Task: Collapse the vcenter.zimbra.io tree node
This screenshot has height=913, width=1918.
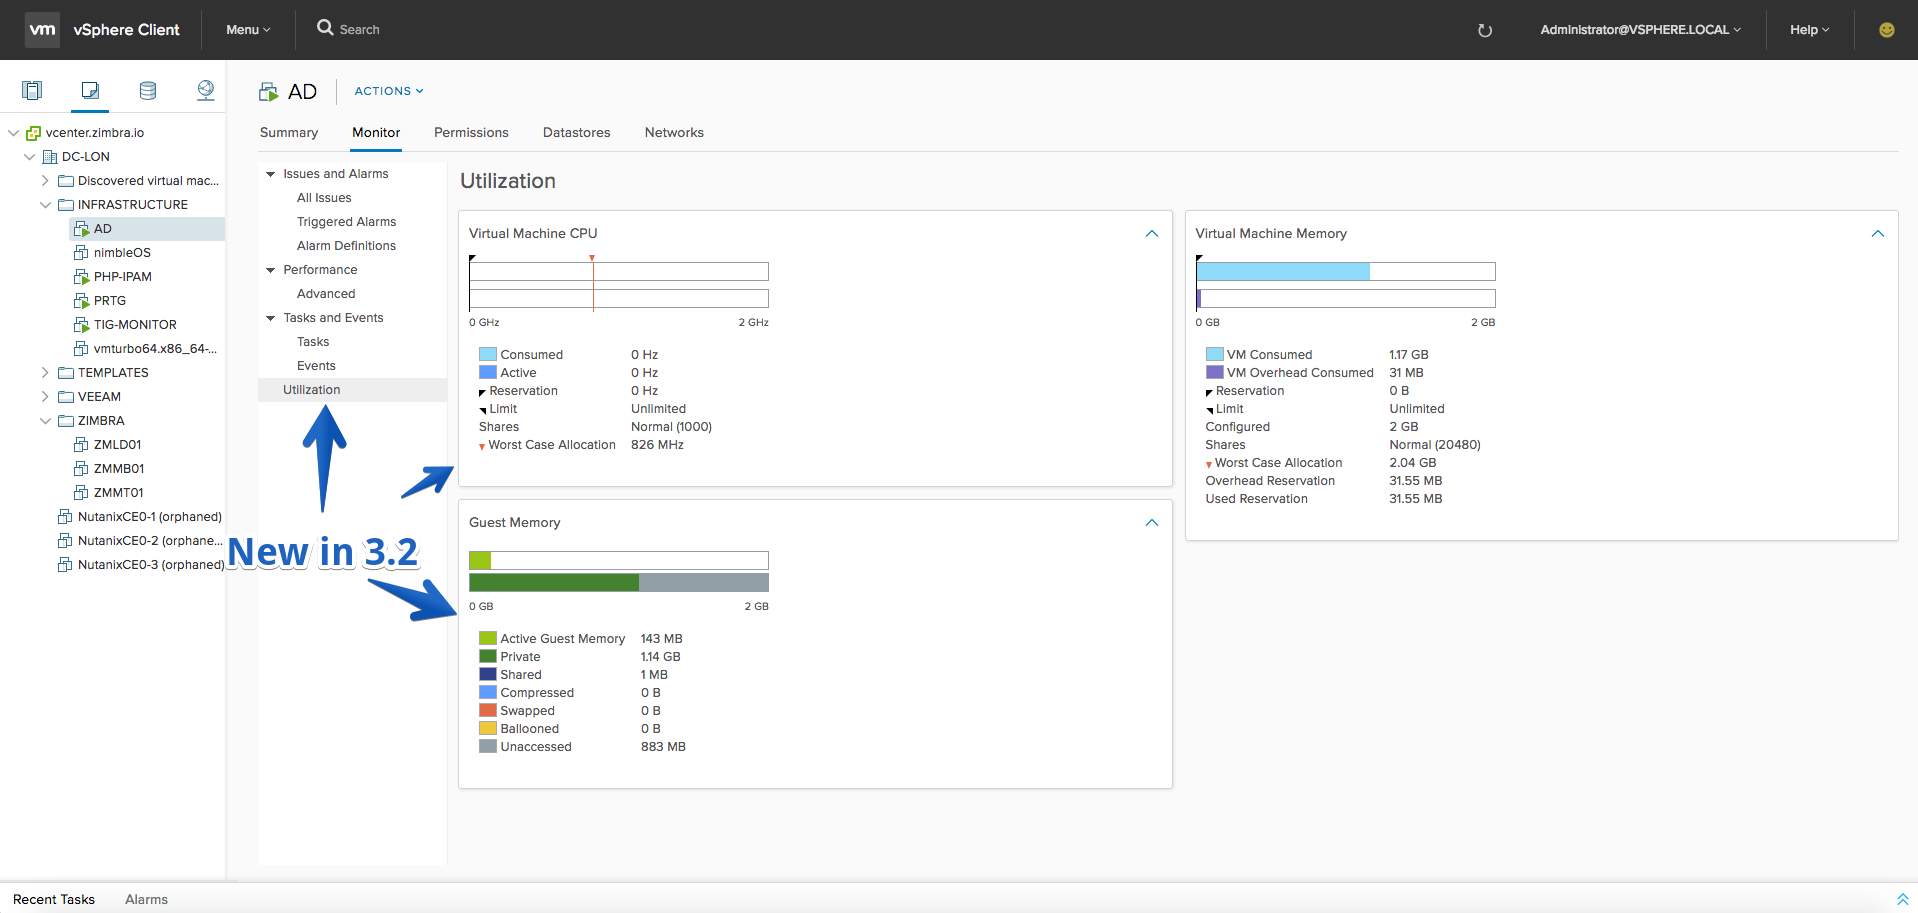Action: [13, 133]
